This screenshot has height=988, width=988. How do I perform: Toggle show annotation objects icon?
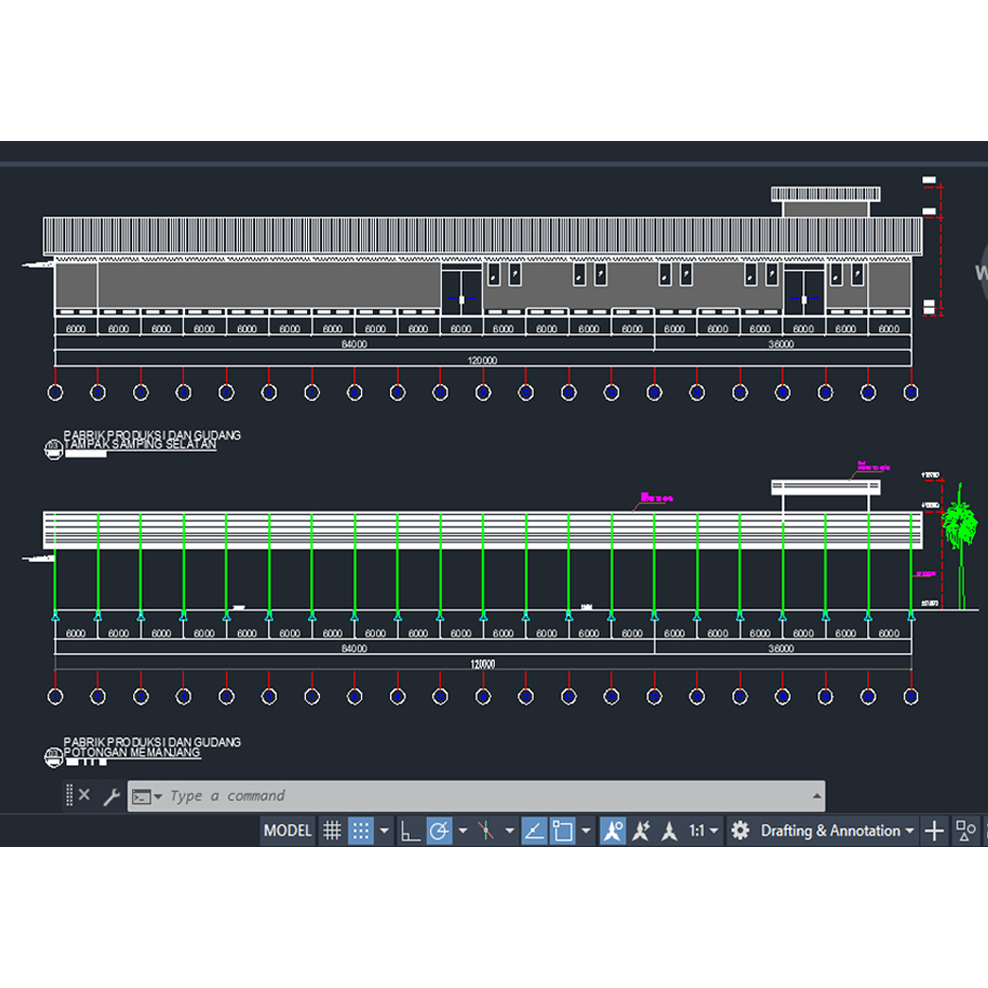612,830
